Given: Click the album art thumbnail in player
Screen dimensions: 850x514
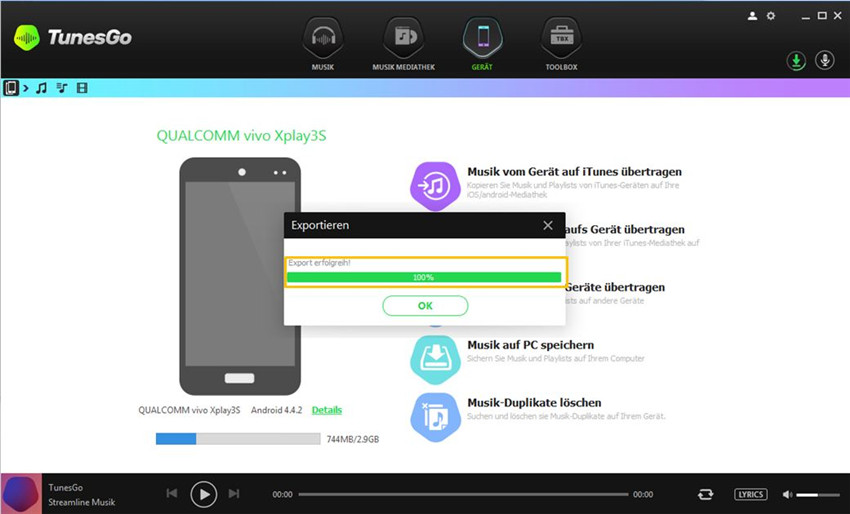Looking at the screenshot, I should point(22,493).
